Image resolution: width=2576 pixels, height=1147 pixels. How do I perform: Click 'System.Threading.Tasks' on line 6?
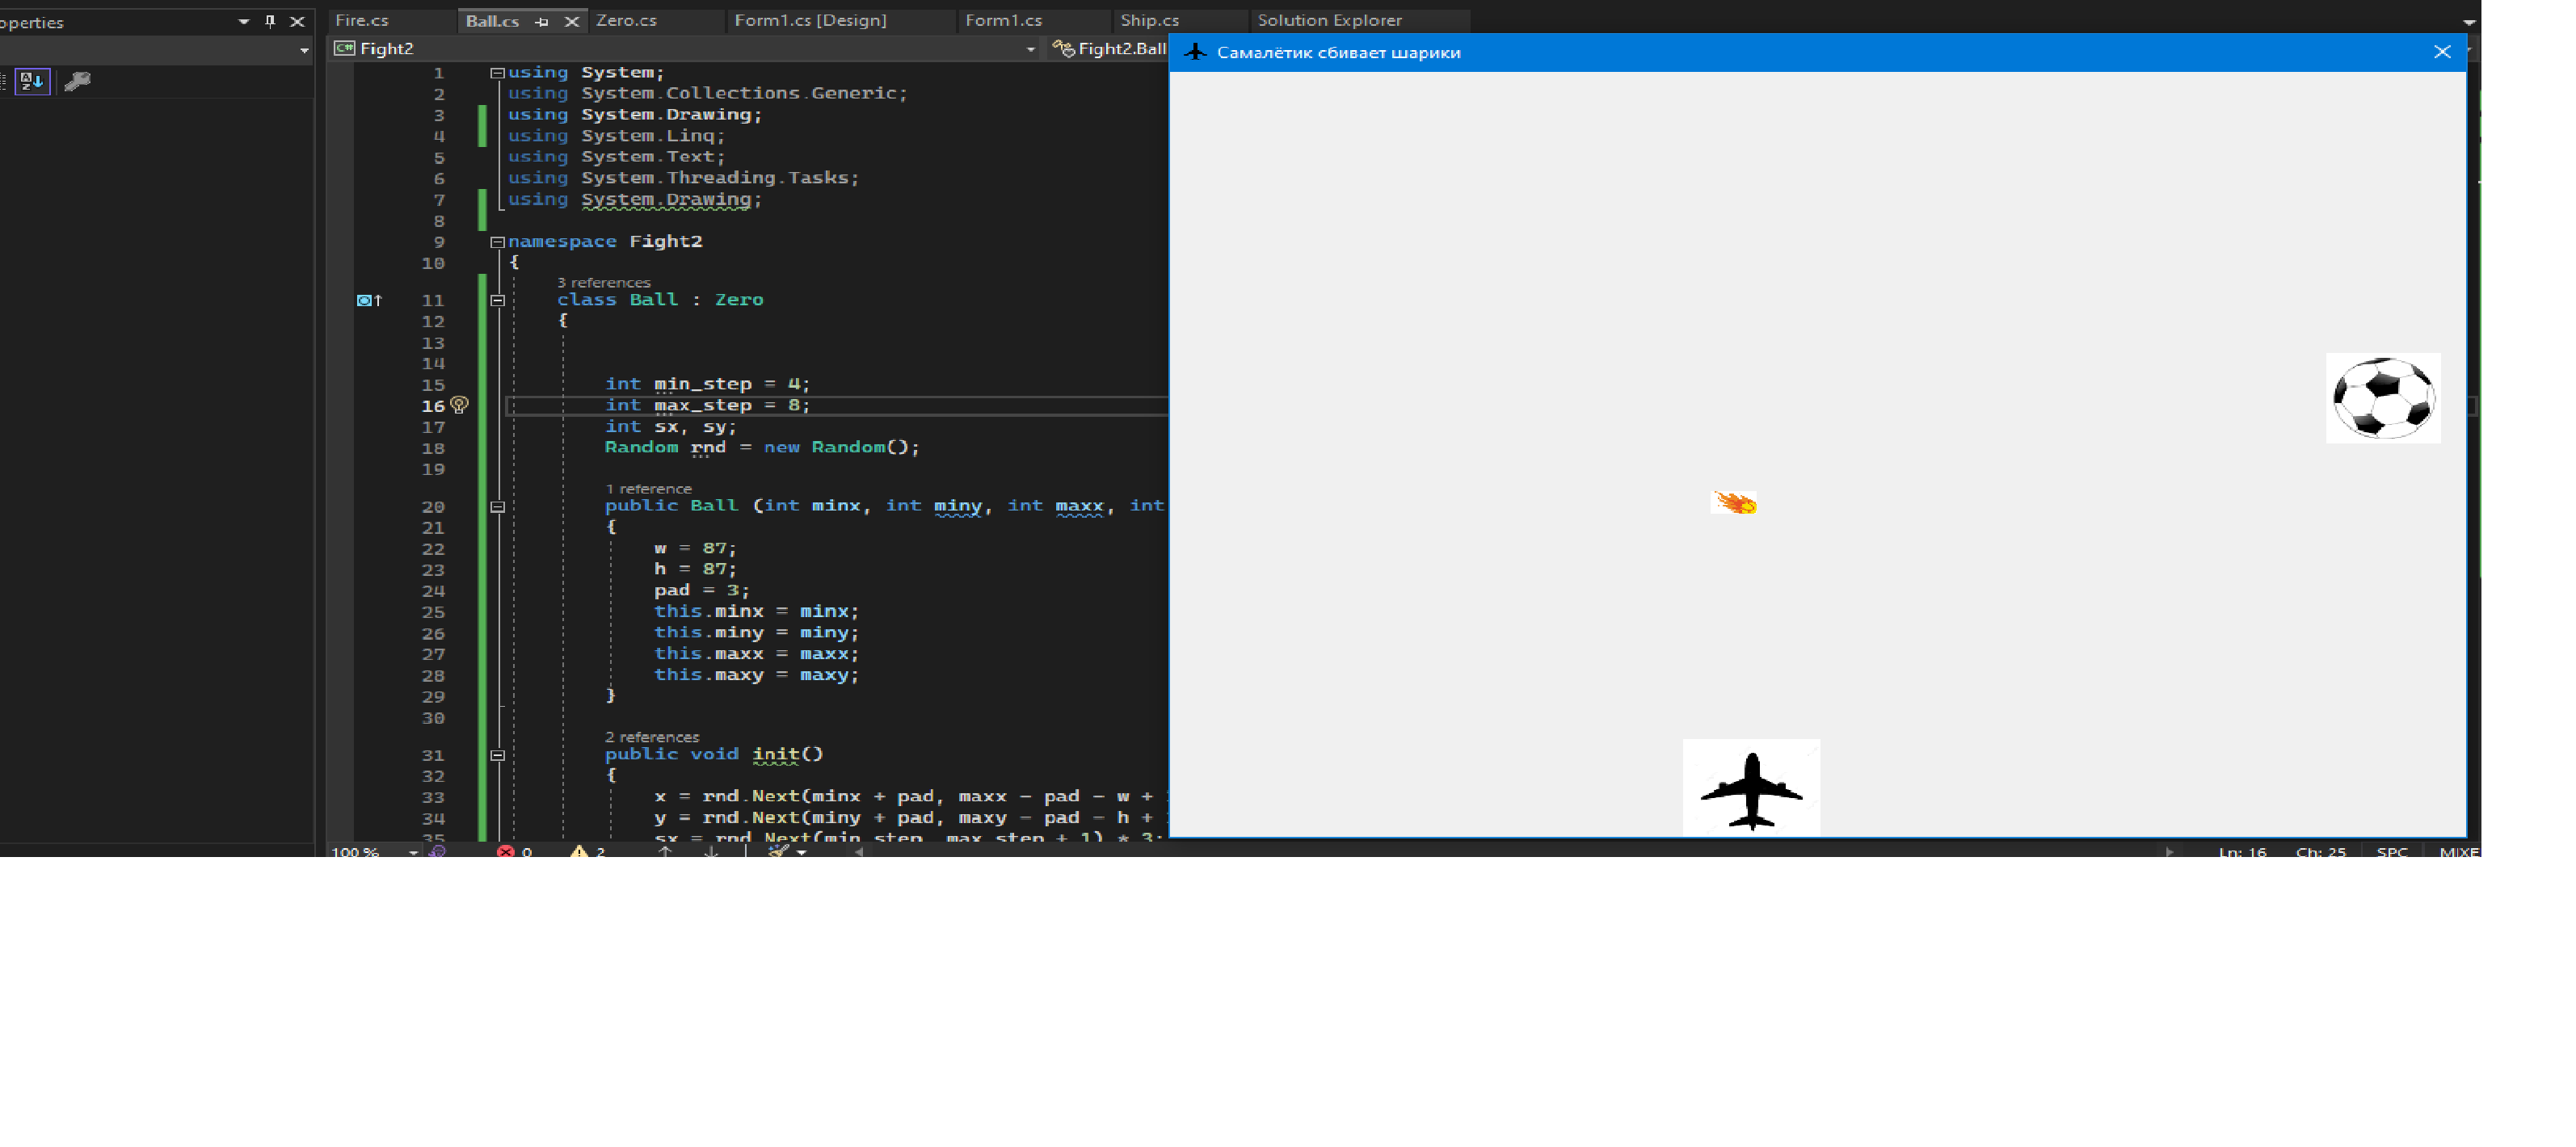click(714, 178)
